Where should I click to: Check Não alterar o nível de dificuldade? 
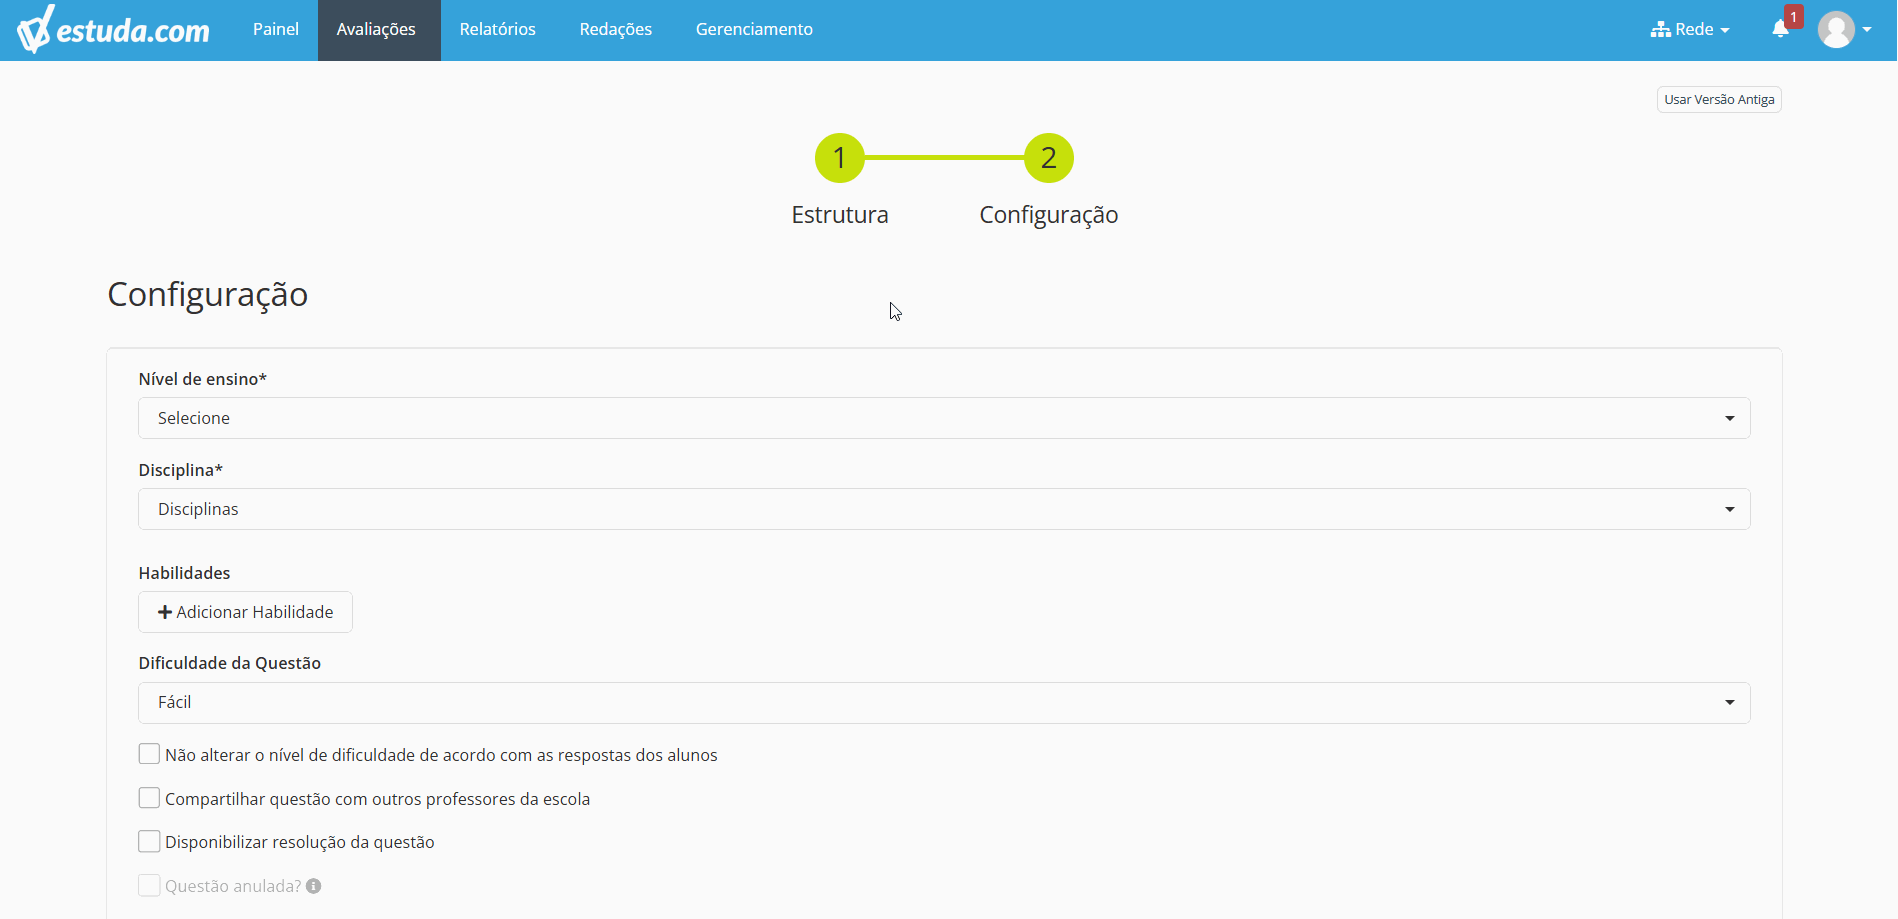tap(149, 754)
